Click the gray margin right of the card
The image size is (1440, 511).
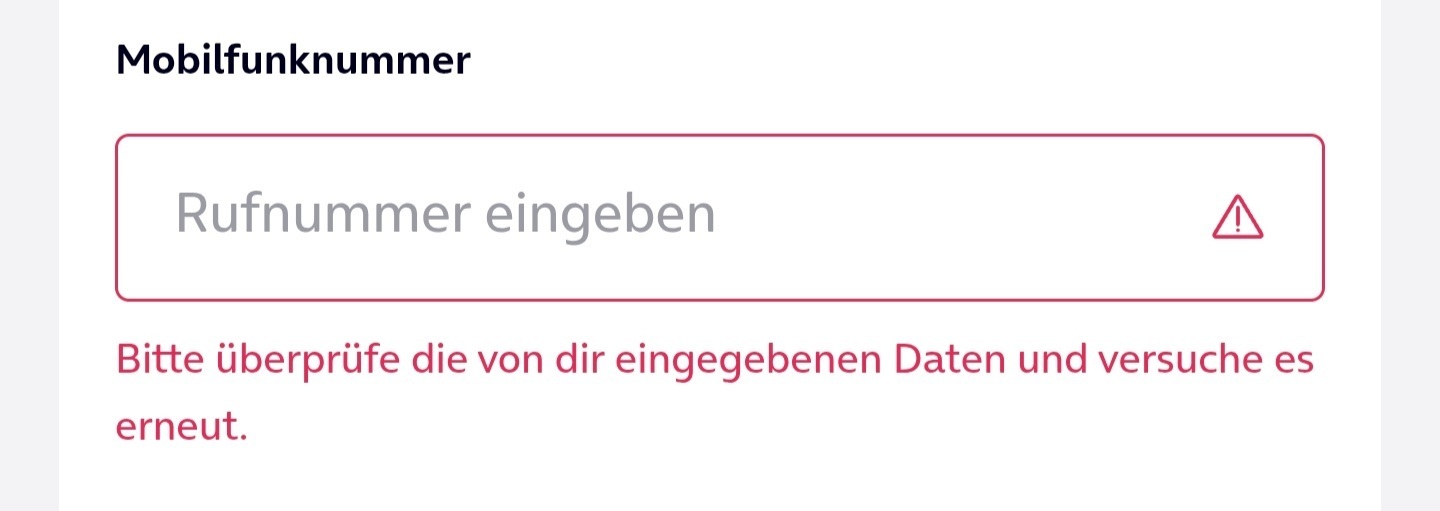click(x=1410, y=255)
